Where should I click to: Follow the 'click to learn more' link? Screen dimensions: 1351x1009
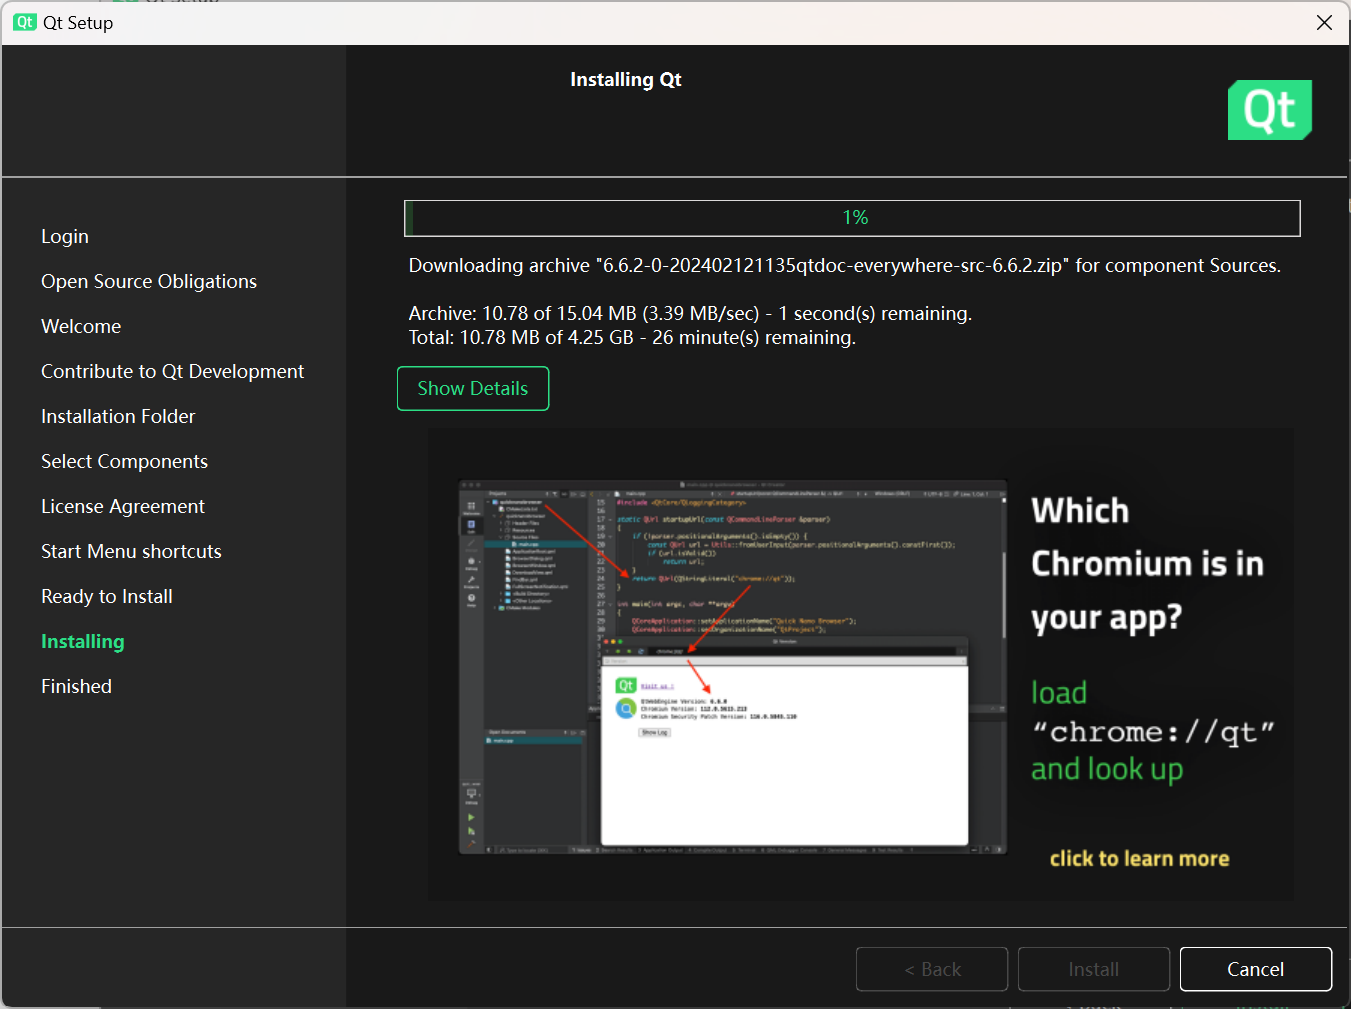[1139, 859]
